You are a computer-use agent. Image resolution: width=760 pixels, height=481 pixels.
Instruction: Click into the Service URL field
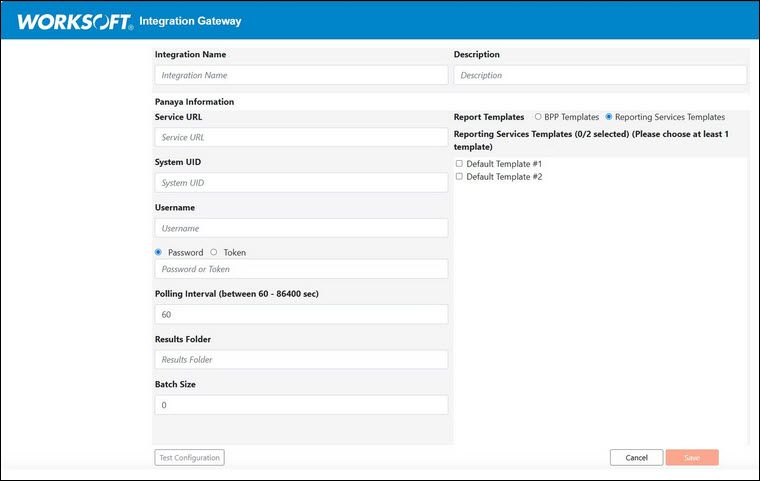pos(301,137)
